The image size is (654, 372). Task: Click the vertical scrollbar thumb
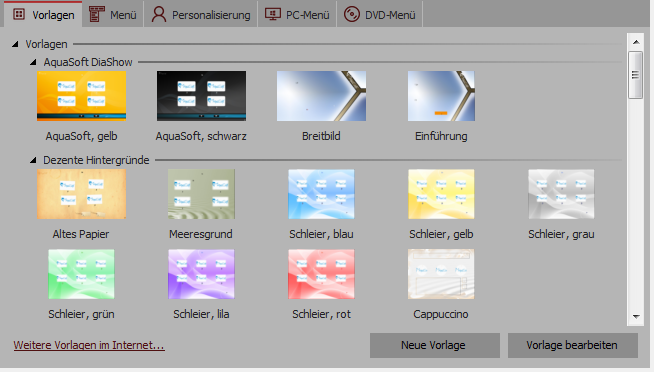point(636,75)
